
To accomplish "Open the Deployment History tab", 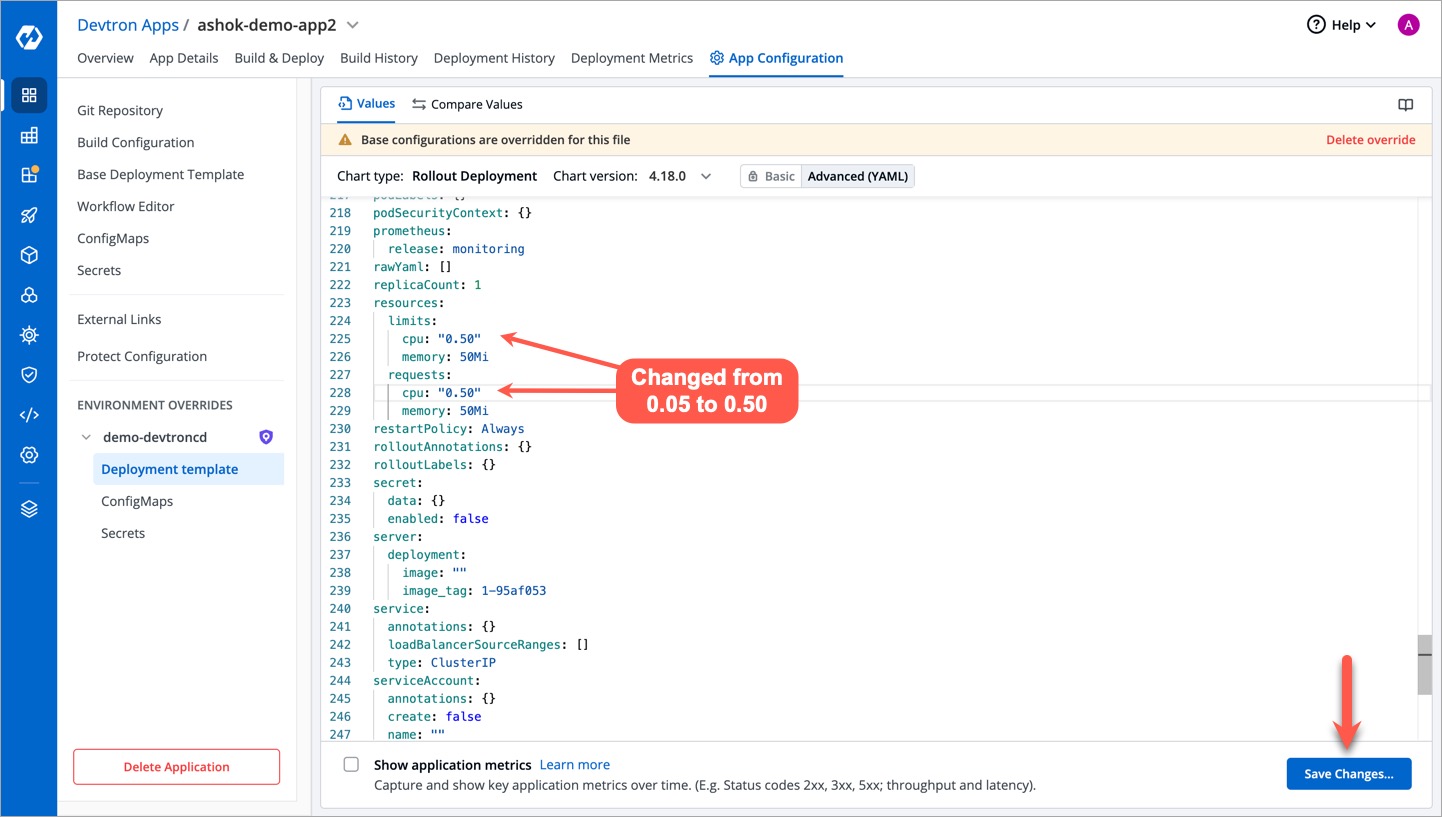I will coord(494,58).
